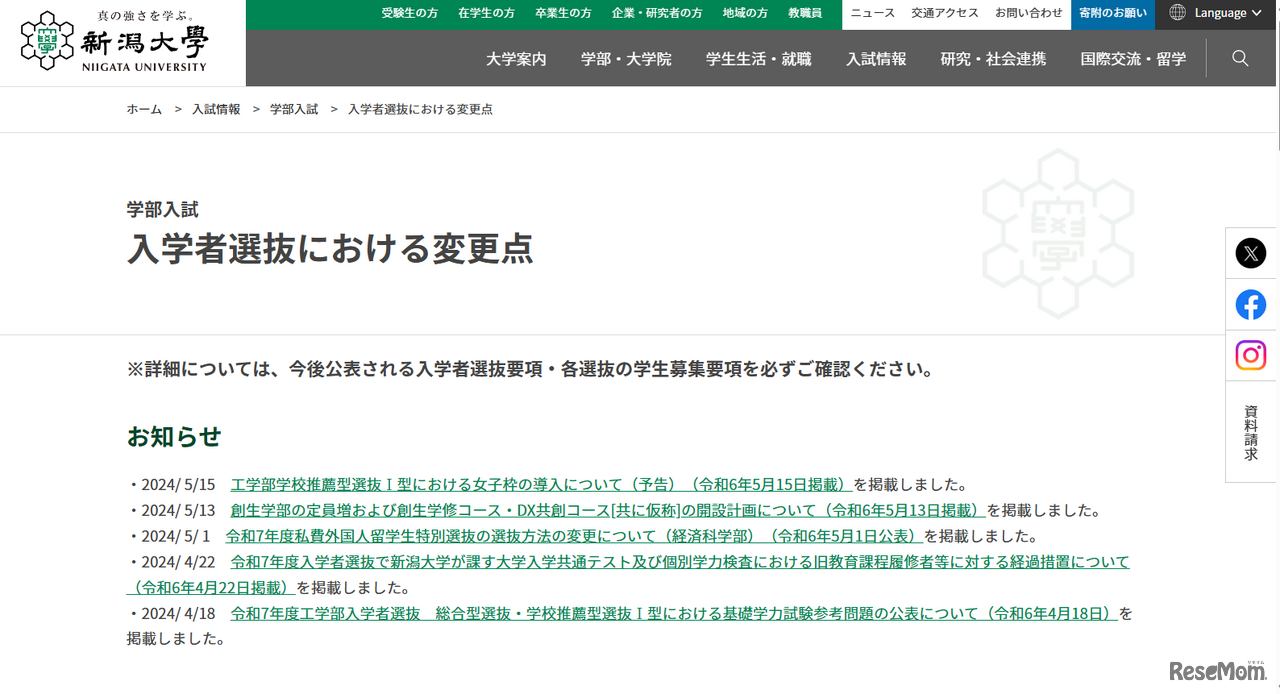The height and width of the screenshot is (694, 1280).
Task: Return to ホーム via the breadcrumb
Action: [x=143, y=109]
